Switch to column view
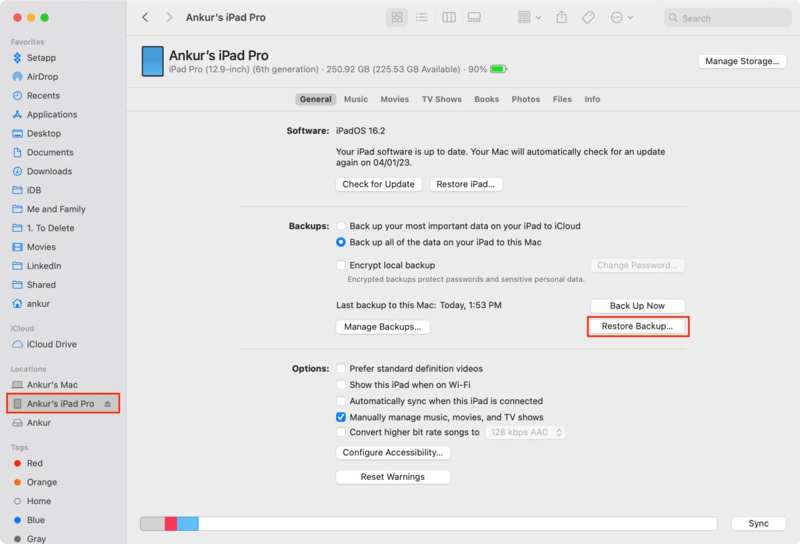Viewport: 800px width, 544px height. (x=448, y=17)
